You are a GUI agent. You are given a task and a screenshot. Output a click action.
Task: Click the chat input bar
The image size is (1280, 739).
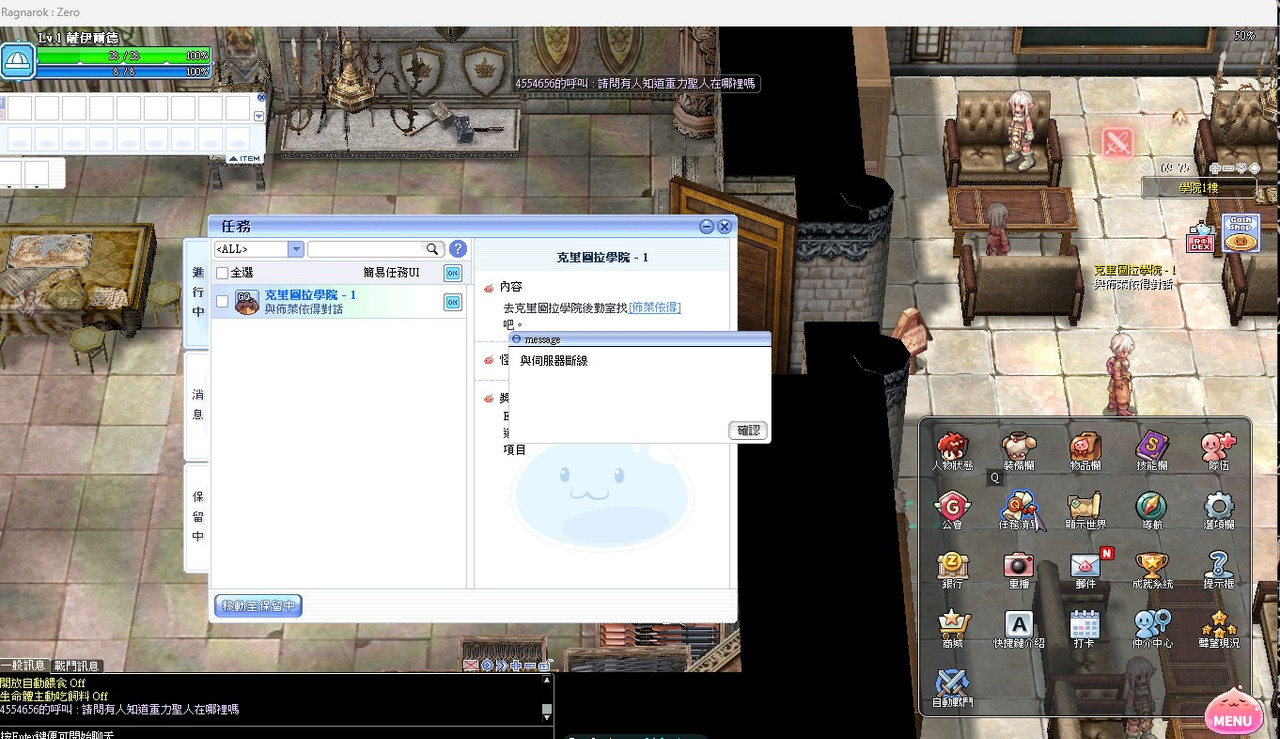[276, 733]
